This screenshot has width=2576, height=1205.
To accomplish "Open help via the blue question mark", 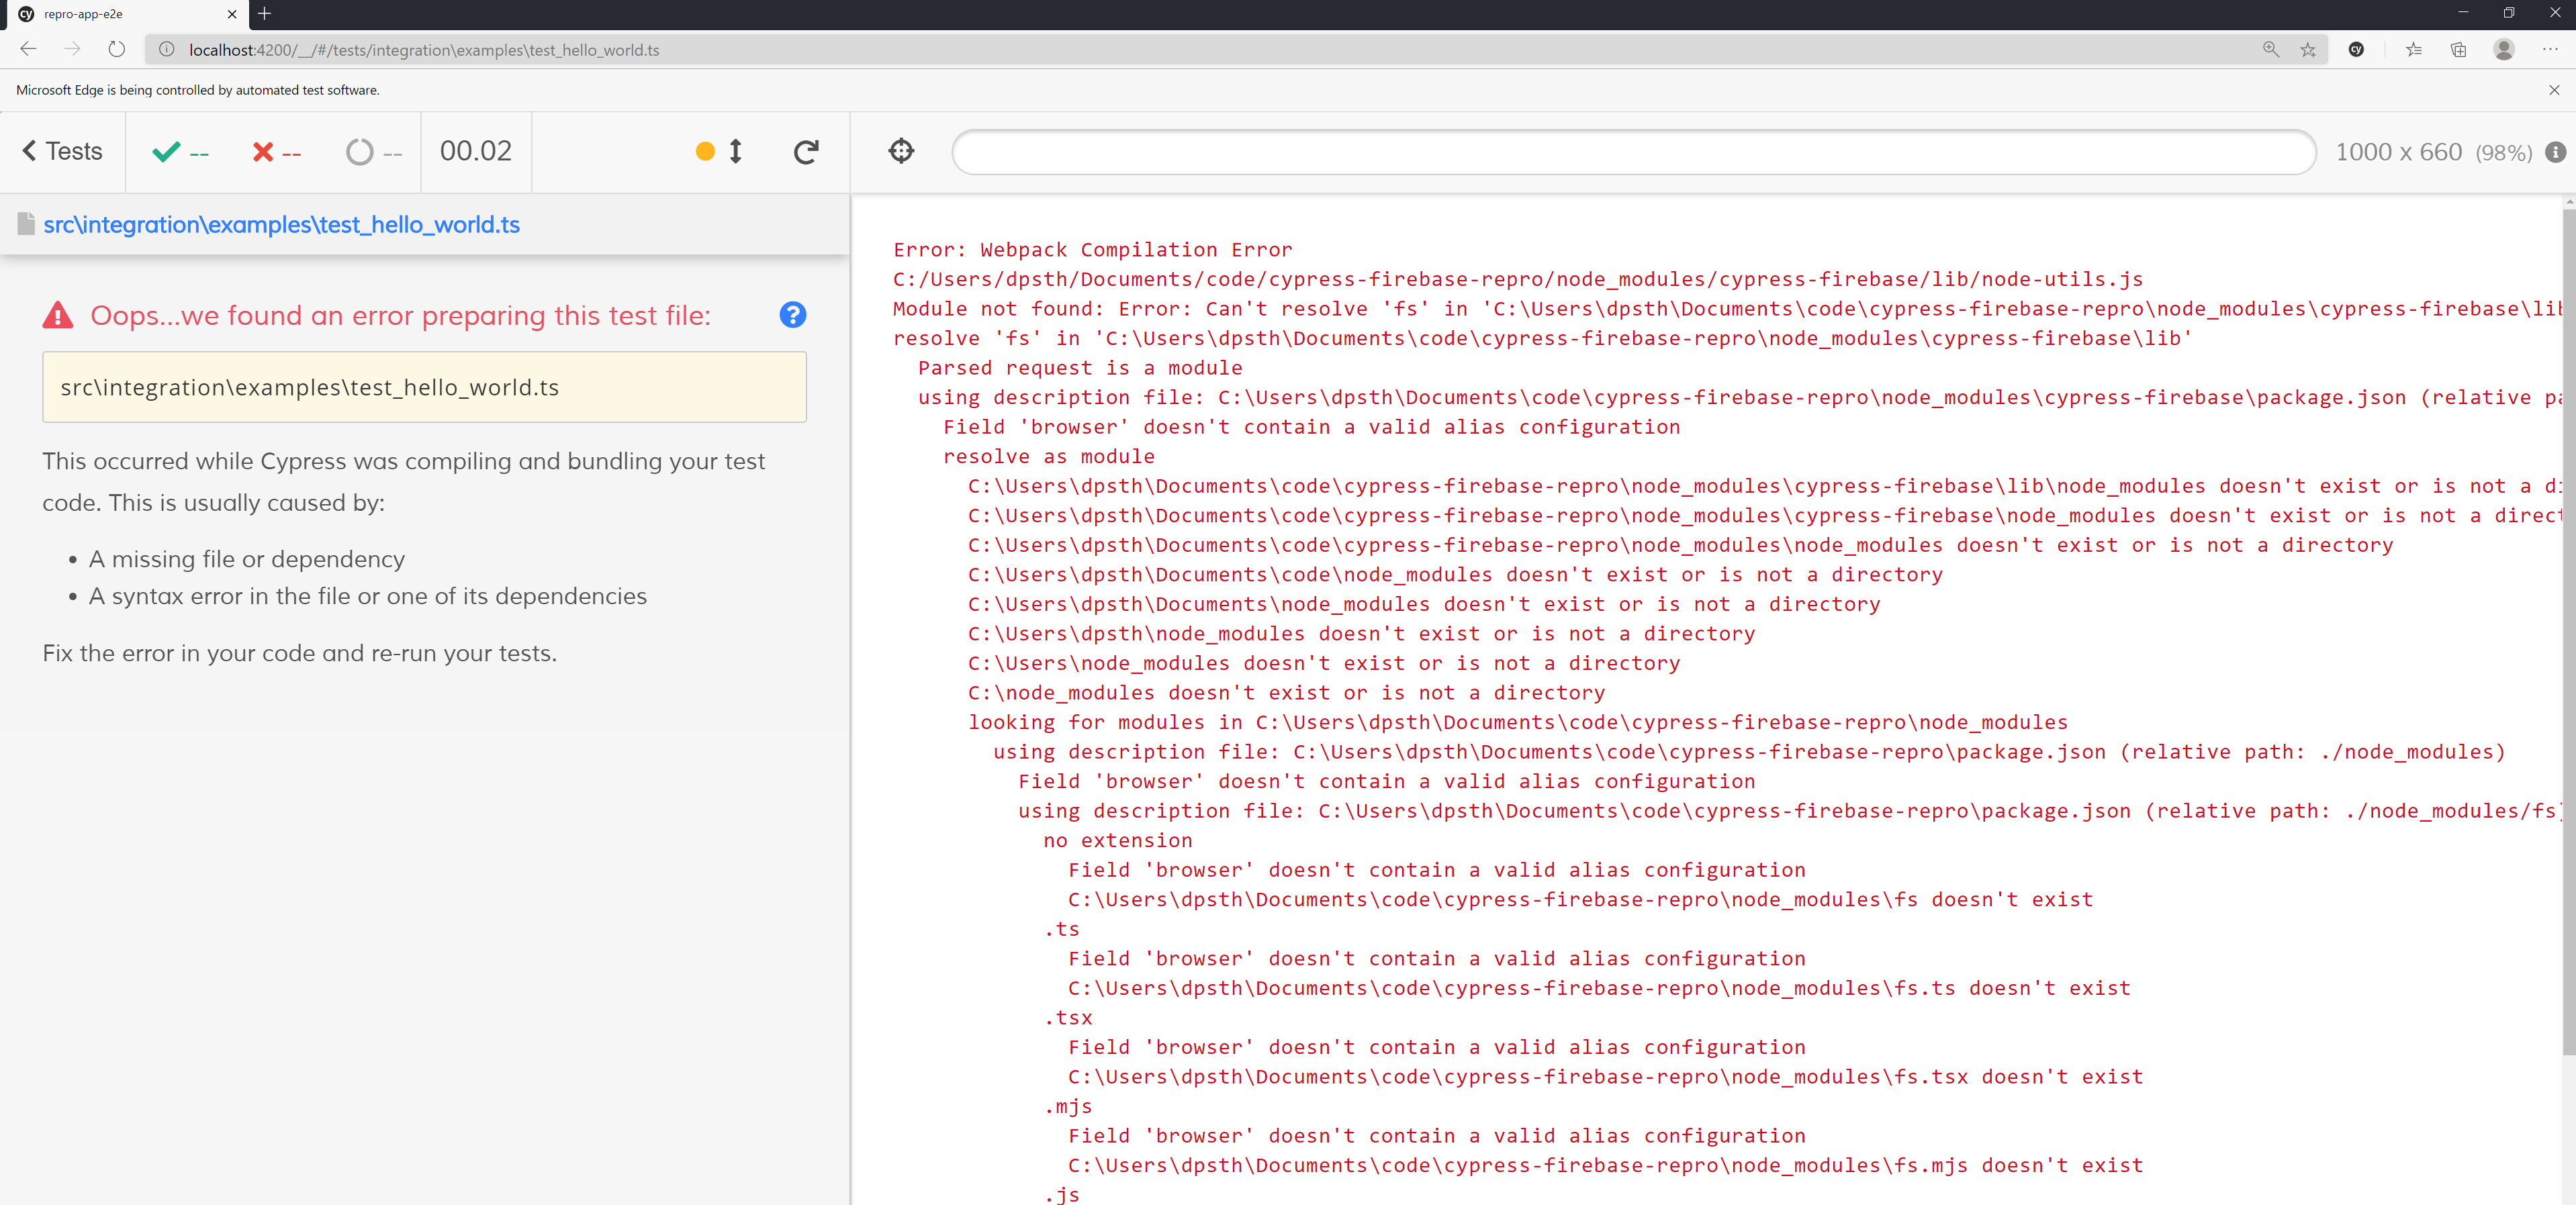I will click(792, 314).
